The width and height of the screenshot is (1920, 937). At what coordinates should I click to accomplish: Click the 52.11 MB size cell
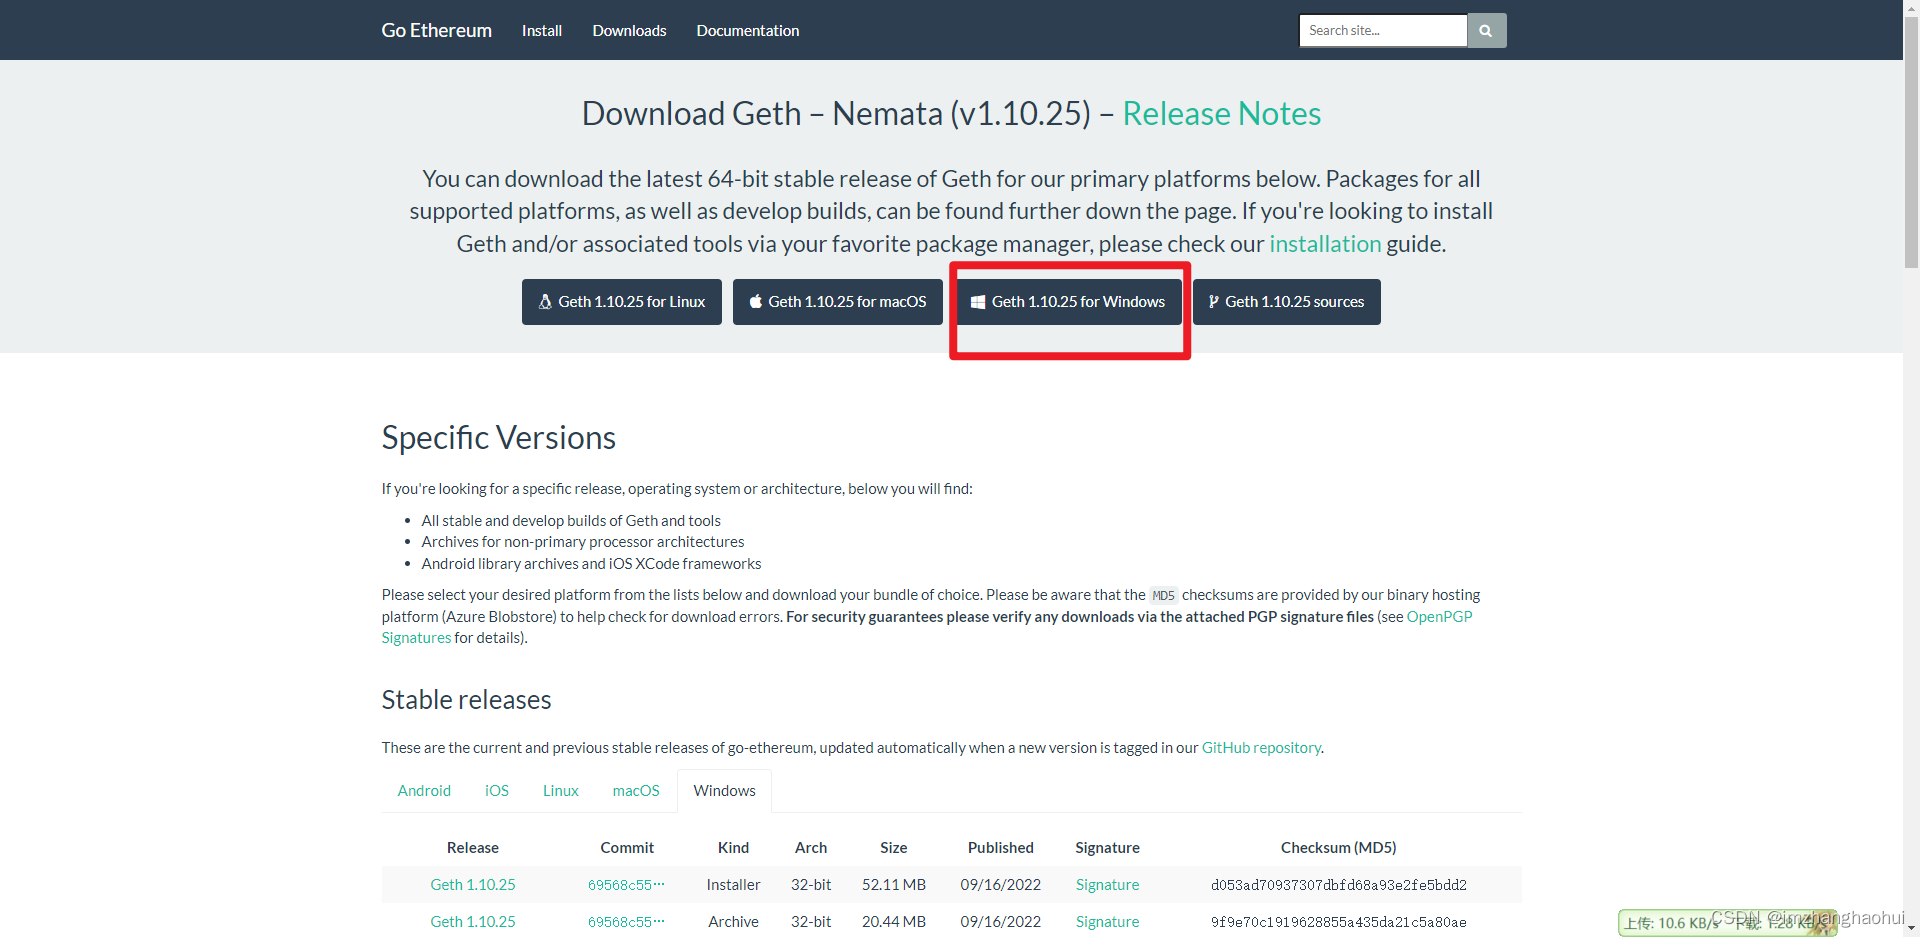click(x=894, y=885)
